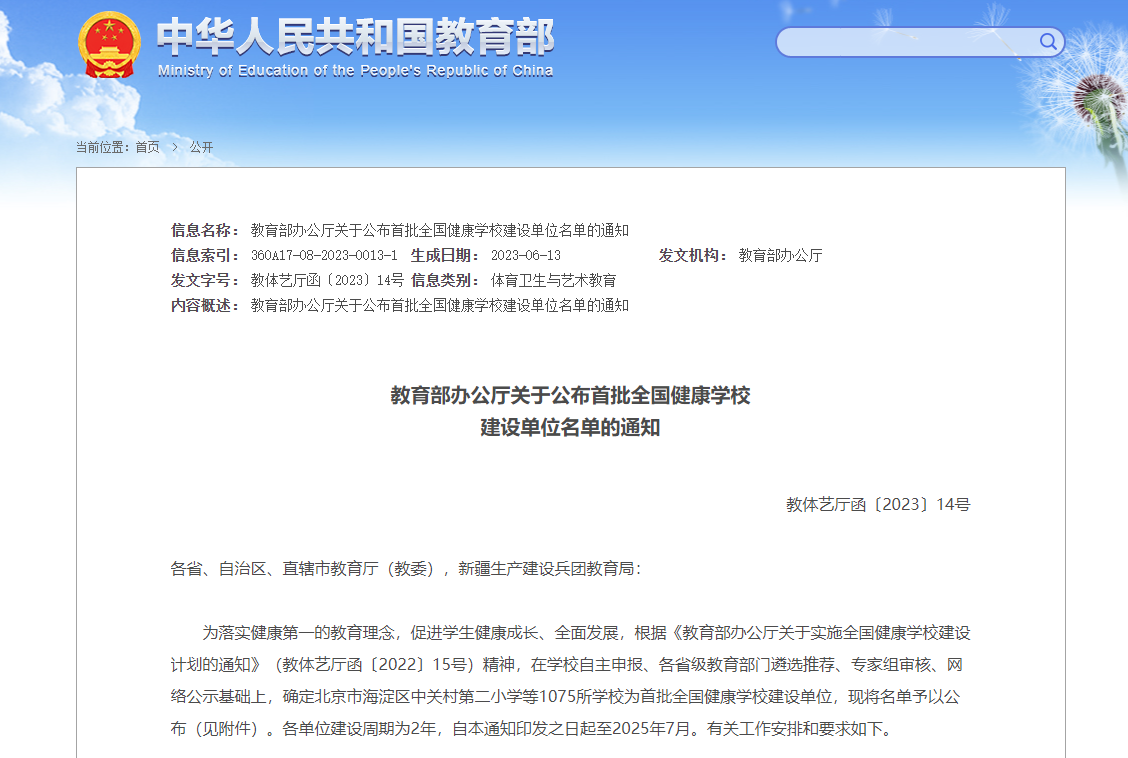Click the 信息类别 value 体育卫生与艺术教育
The height and width of the screenshot is (758, 1128).
pyautogui.click(x=553, y=281)
